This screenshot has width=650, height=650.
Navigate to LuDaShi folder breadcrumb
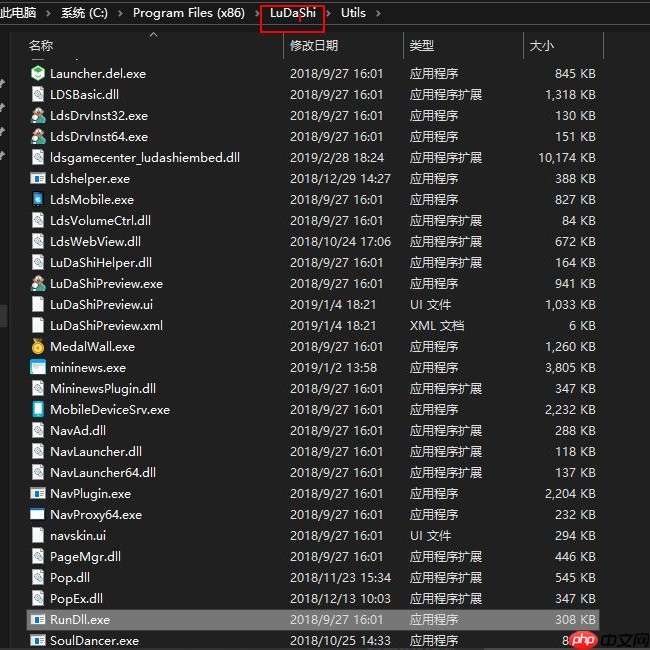pyautogui.click(x=293, y=13)
